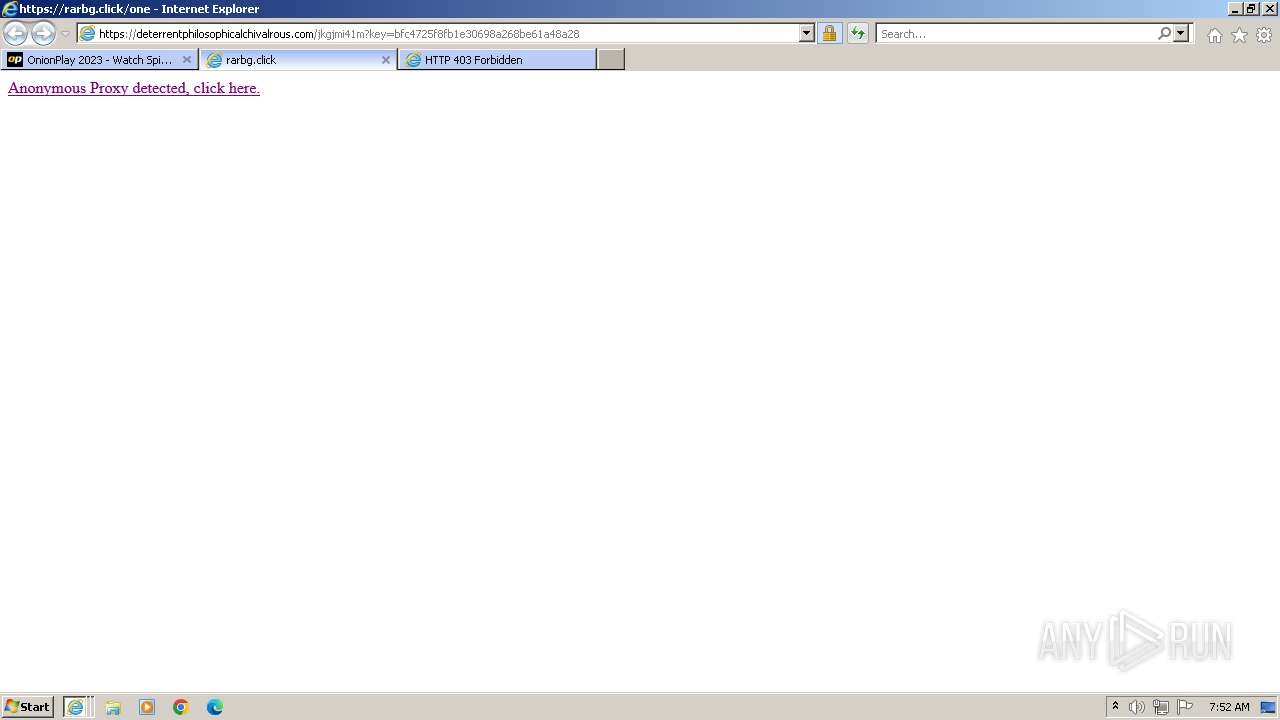Click the Search input box
This screenshot has height=720, width=1280.
pyautogui.click(x=1015, y=33)
